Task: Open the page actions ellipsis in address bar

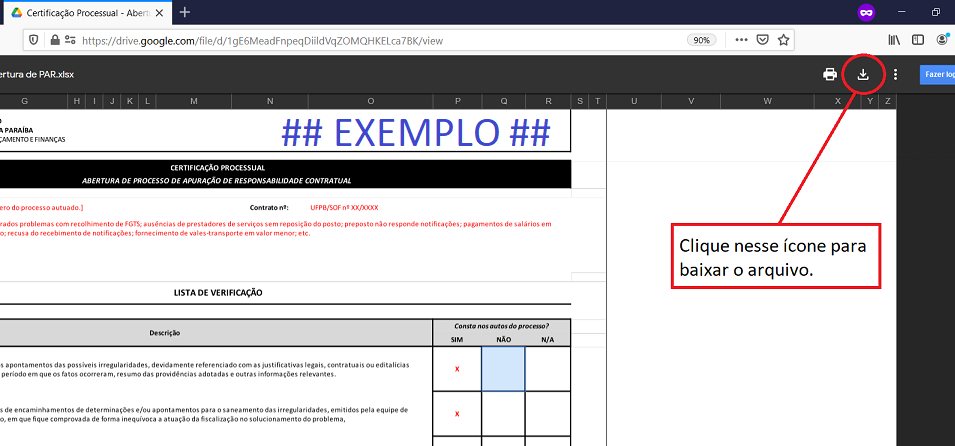Action: [740, 40]
